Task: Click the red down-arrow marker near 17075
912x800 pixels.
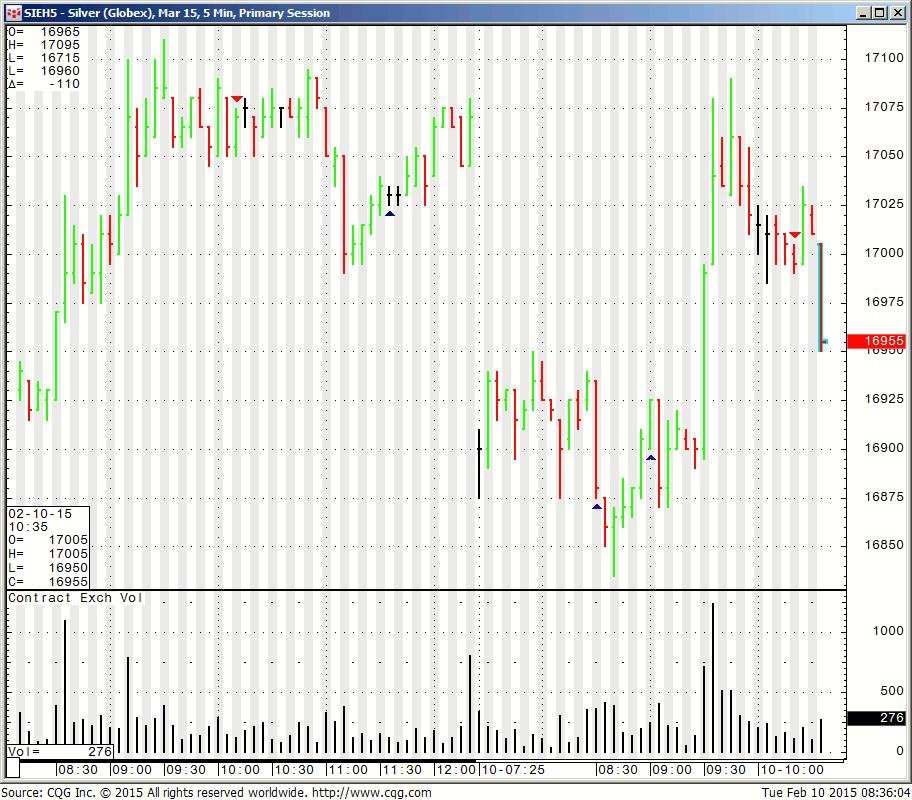Action: [x=237, y=99]
